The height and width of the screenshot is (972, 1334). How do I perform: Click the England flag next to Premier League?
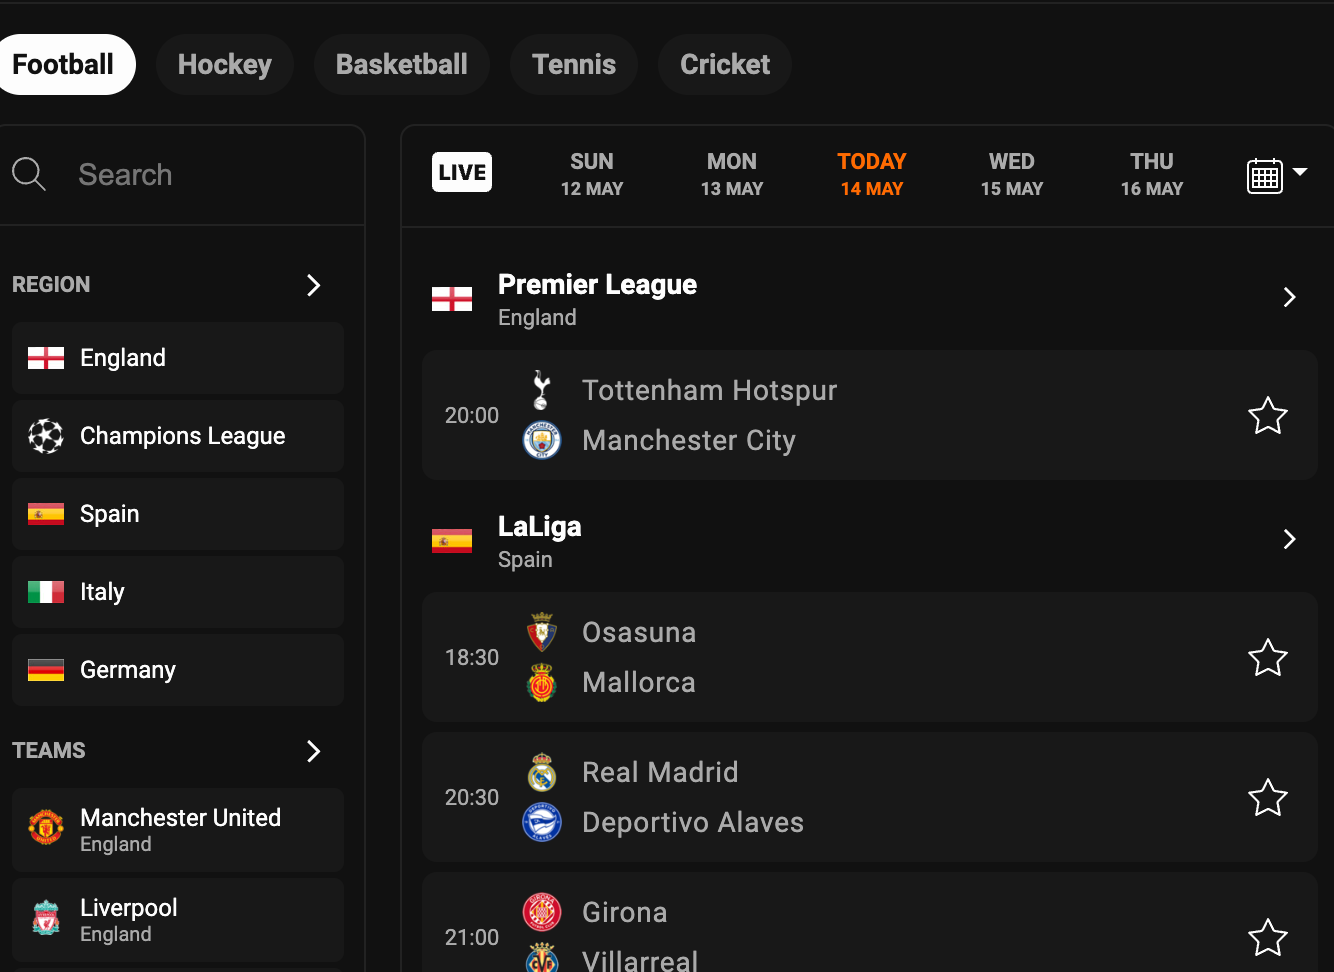point(452,297)
